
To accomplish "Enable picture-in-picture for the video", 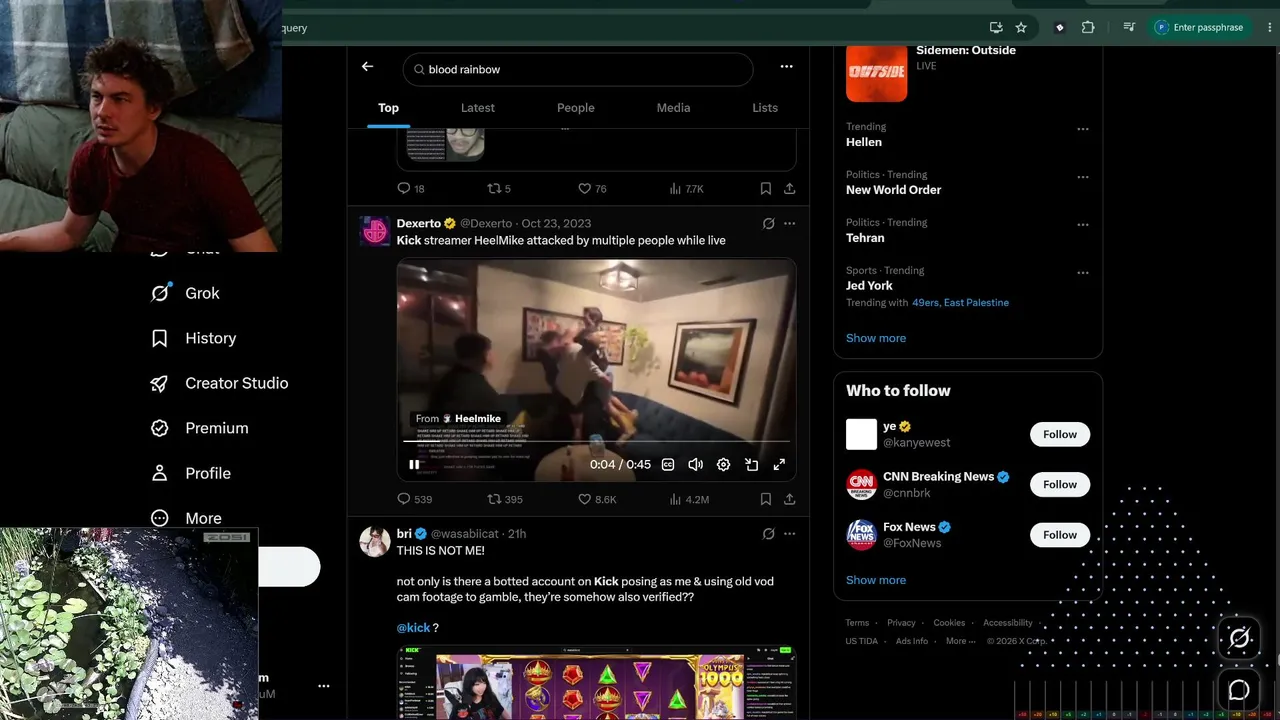I will 751,464.
